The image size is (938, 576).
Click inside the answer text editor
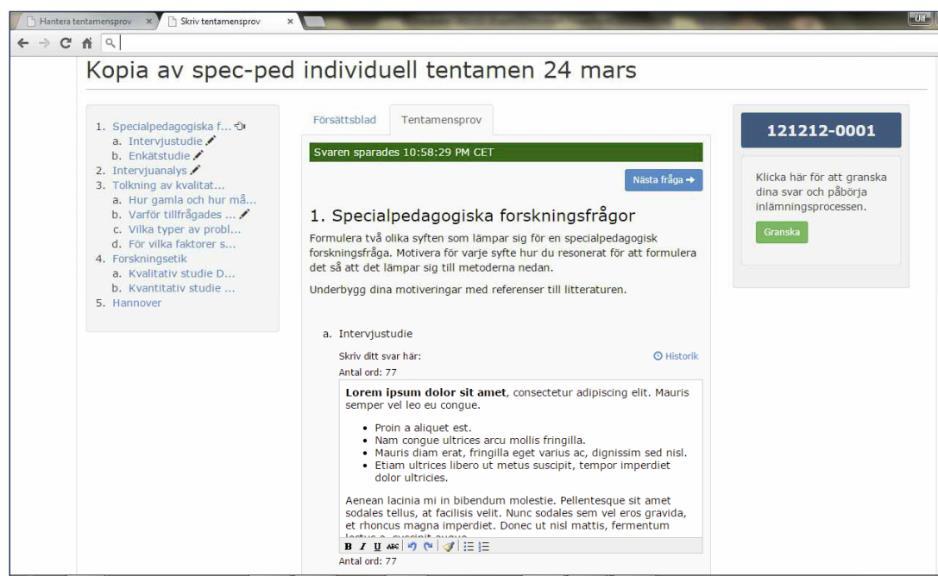pyautogui.click(x=520, y=458)
